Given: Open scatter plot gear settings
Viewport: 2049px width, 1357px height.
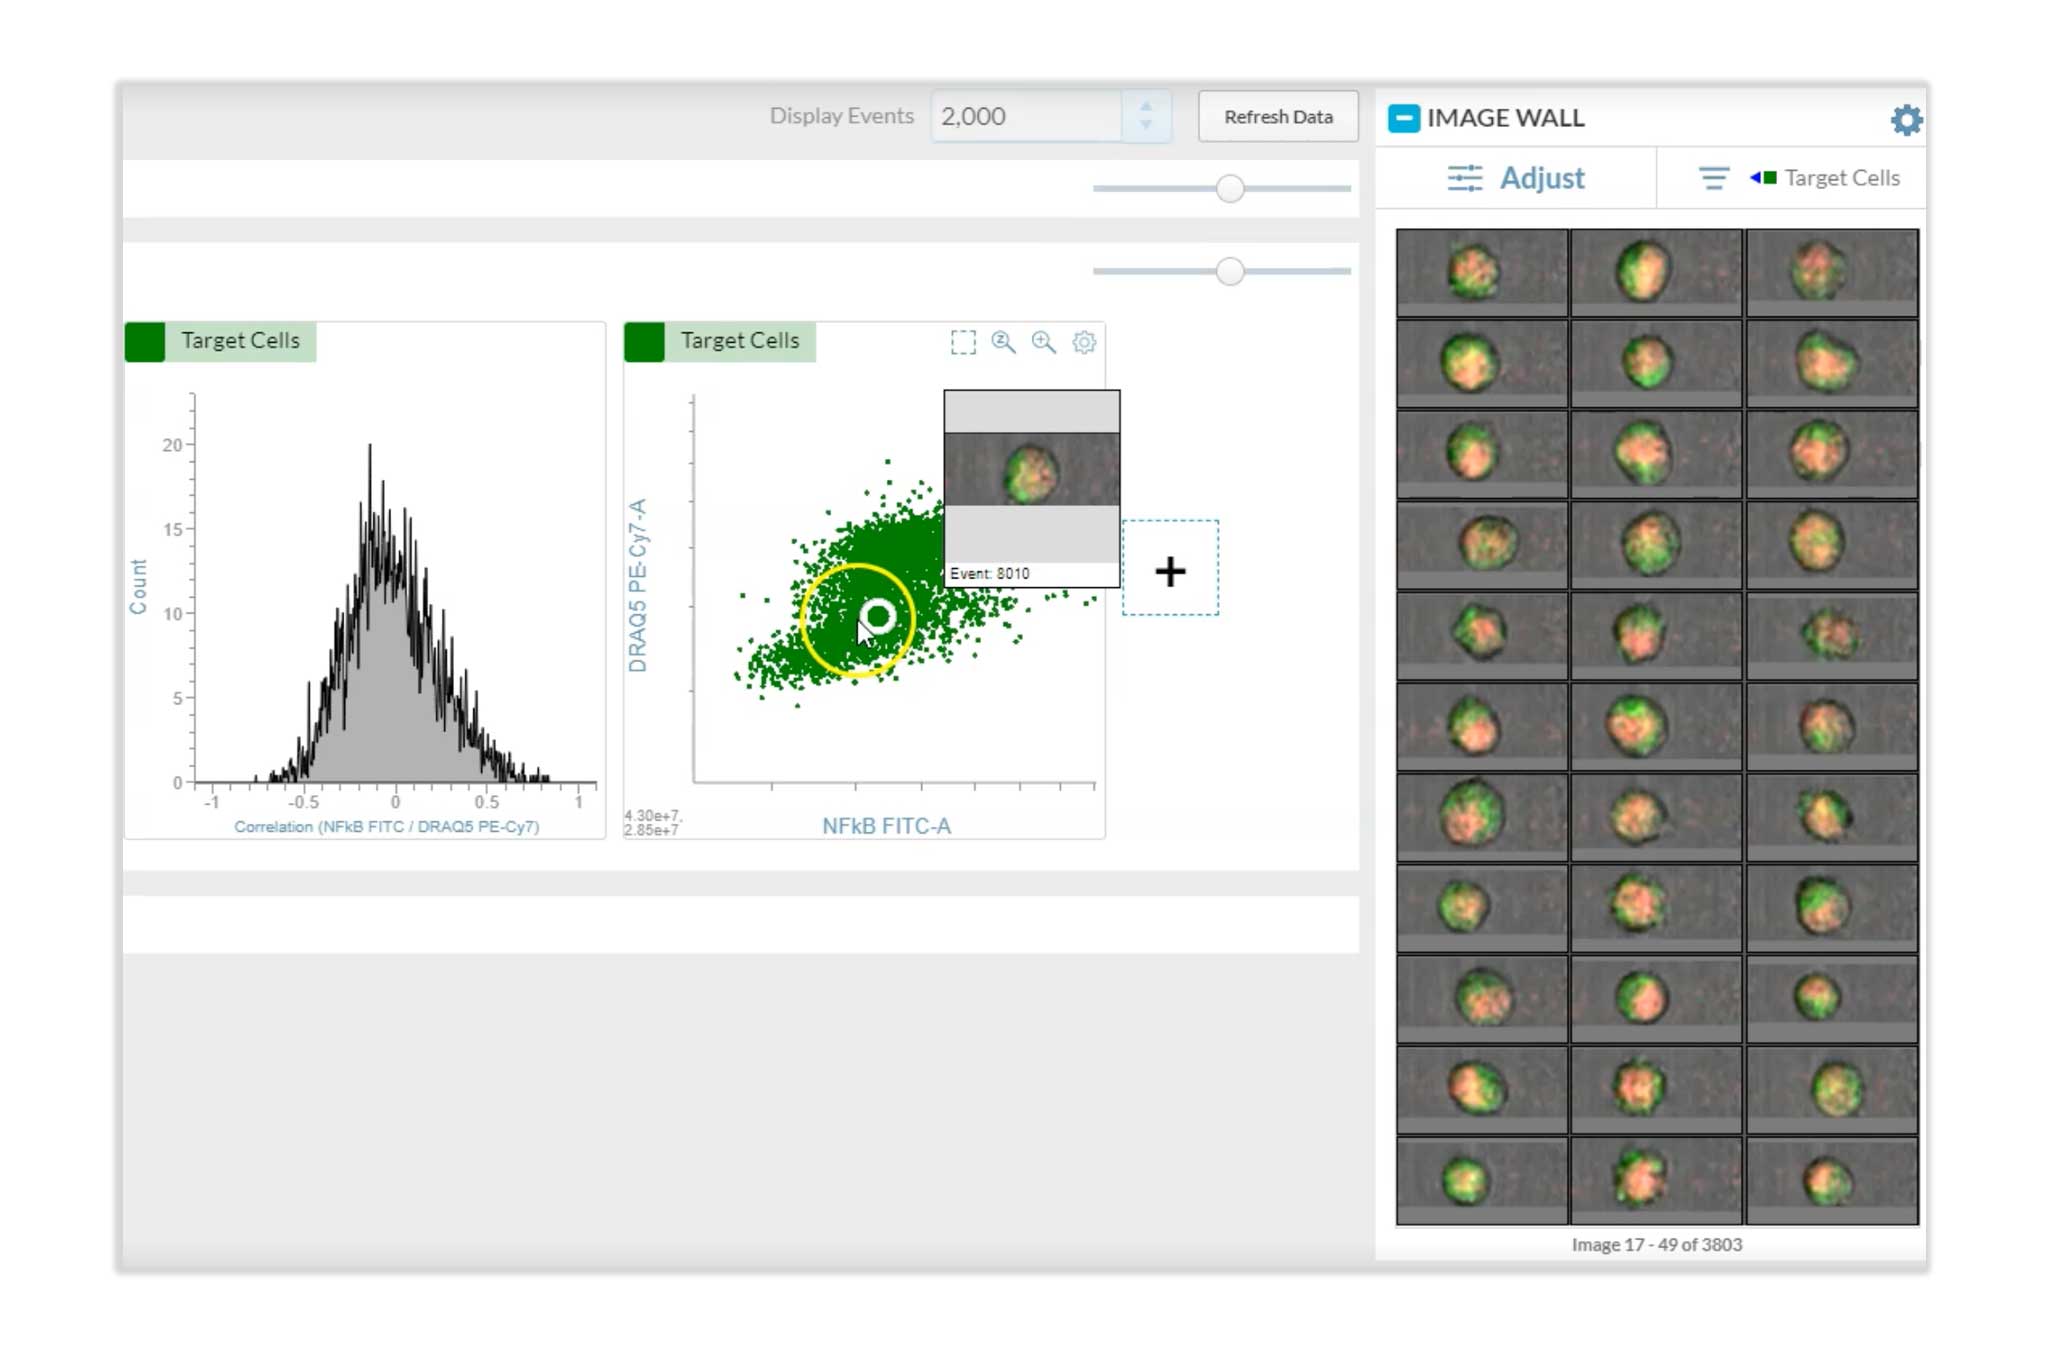Looking at the screenshot, I should (x=1084, y=343).
